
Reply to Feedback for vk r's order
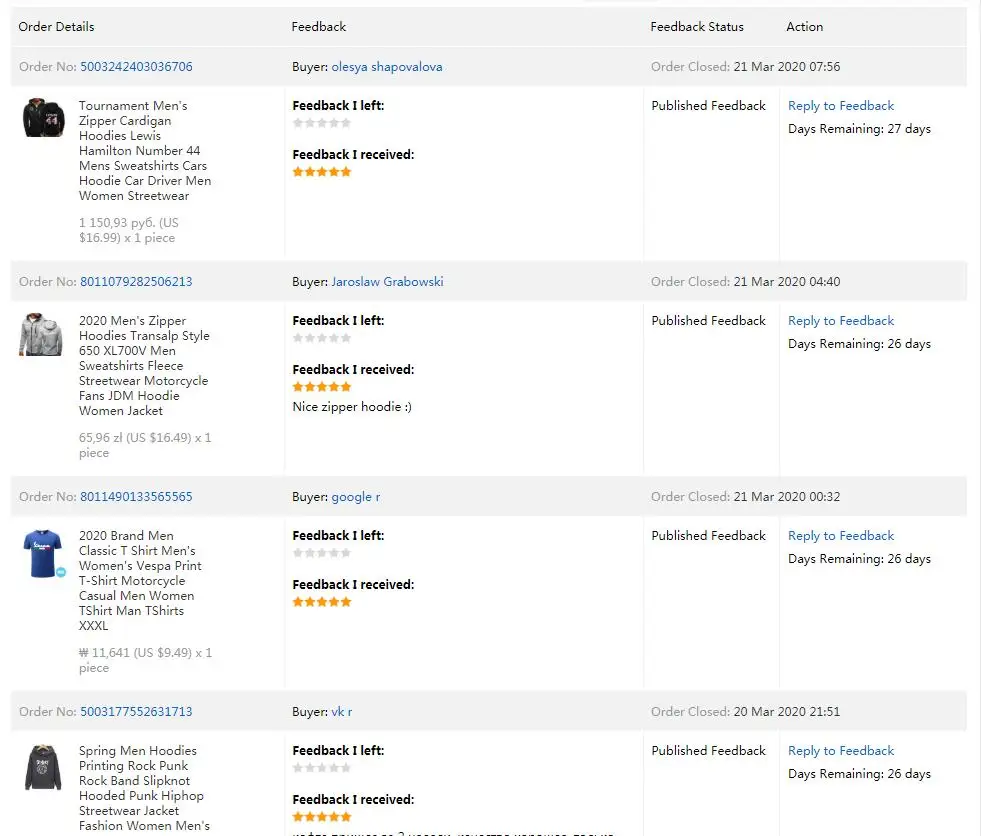click(x=841, y=751)
